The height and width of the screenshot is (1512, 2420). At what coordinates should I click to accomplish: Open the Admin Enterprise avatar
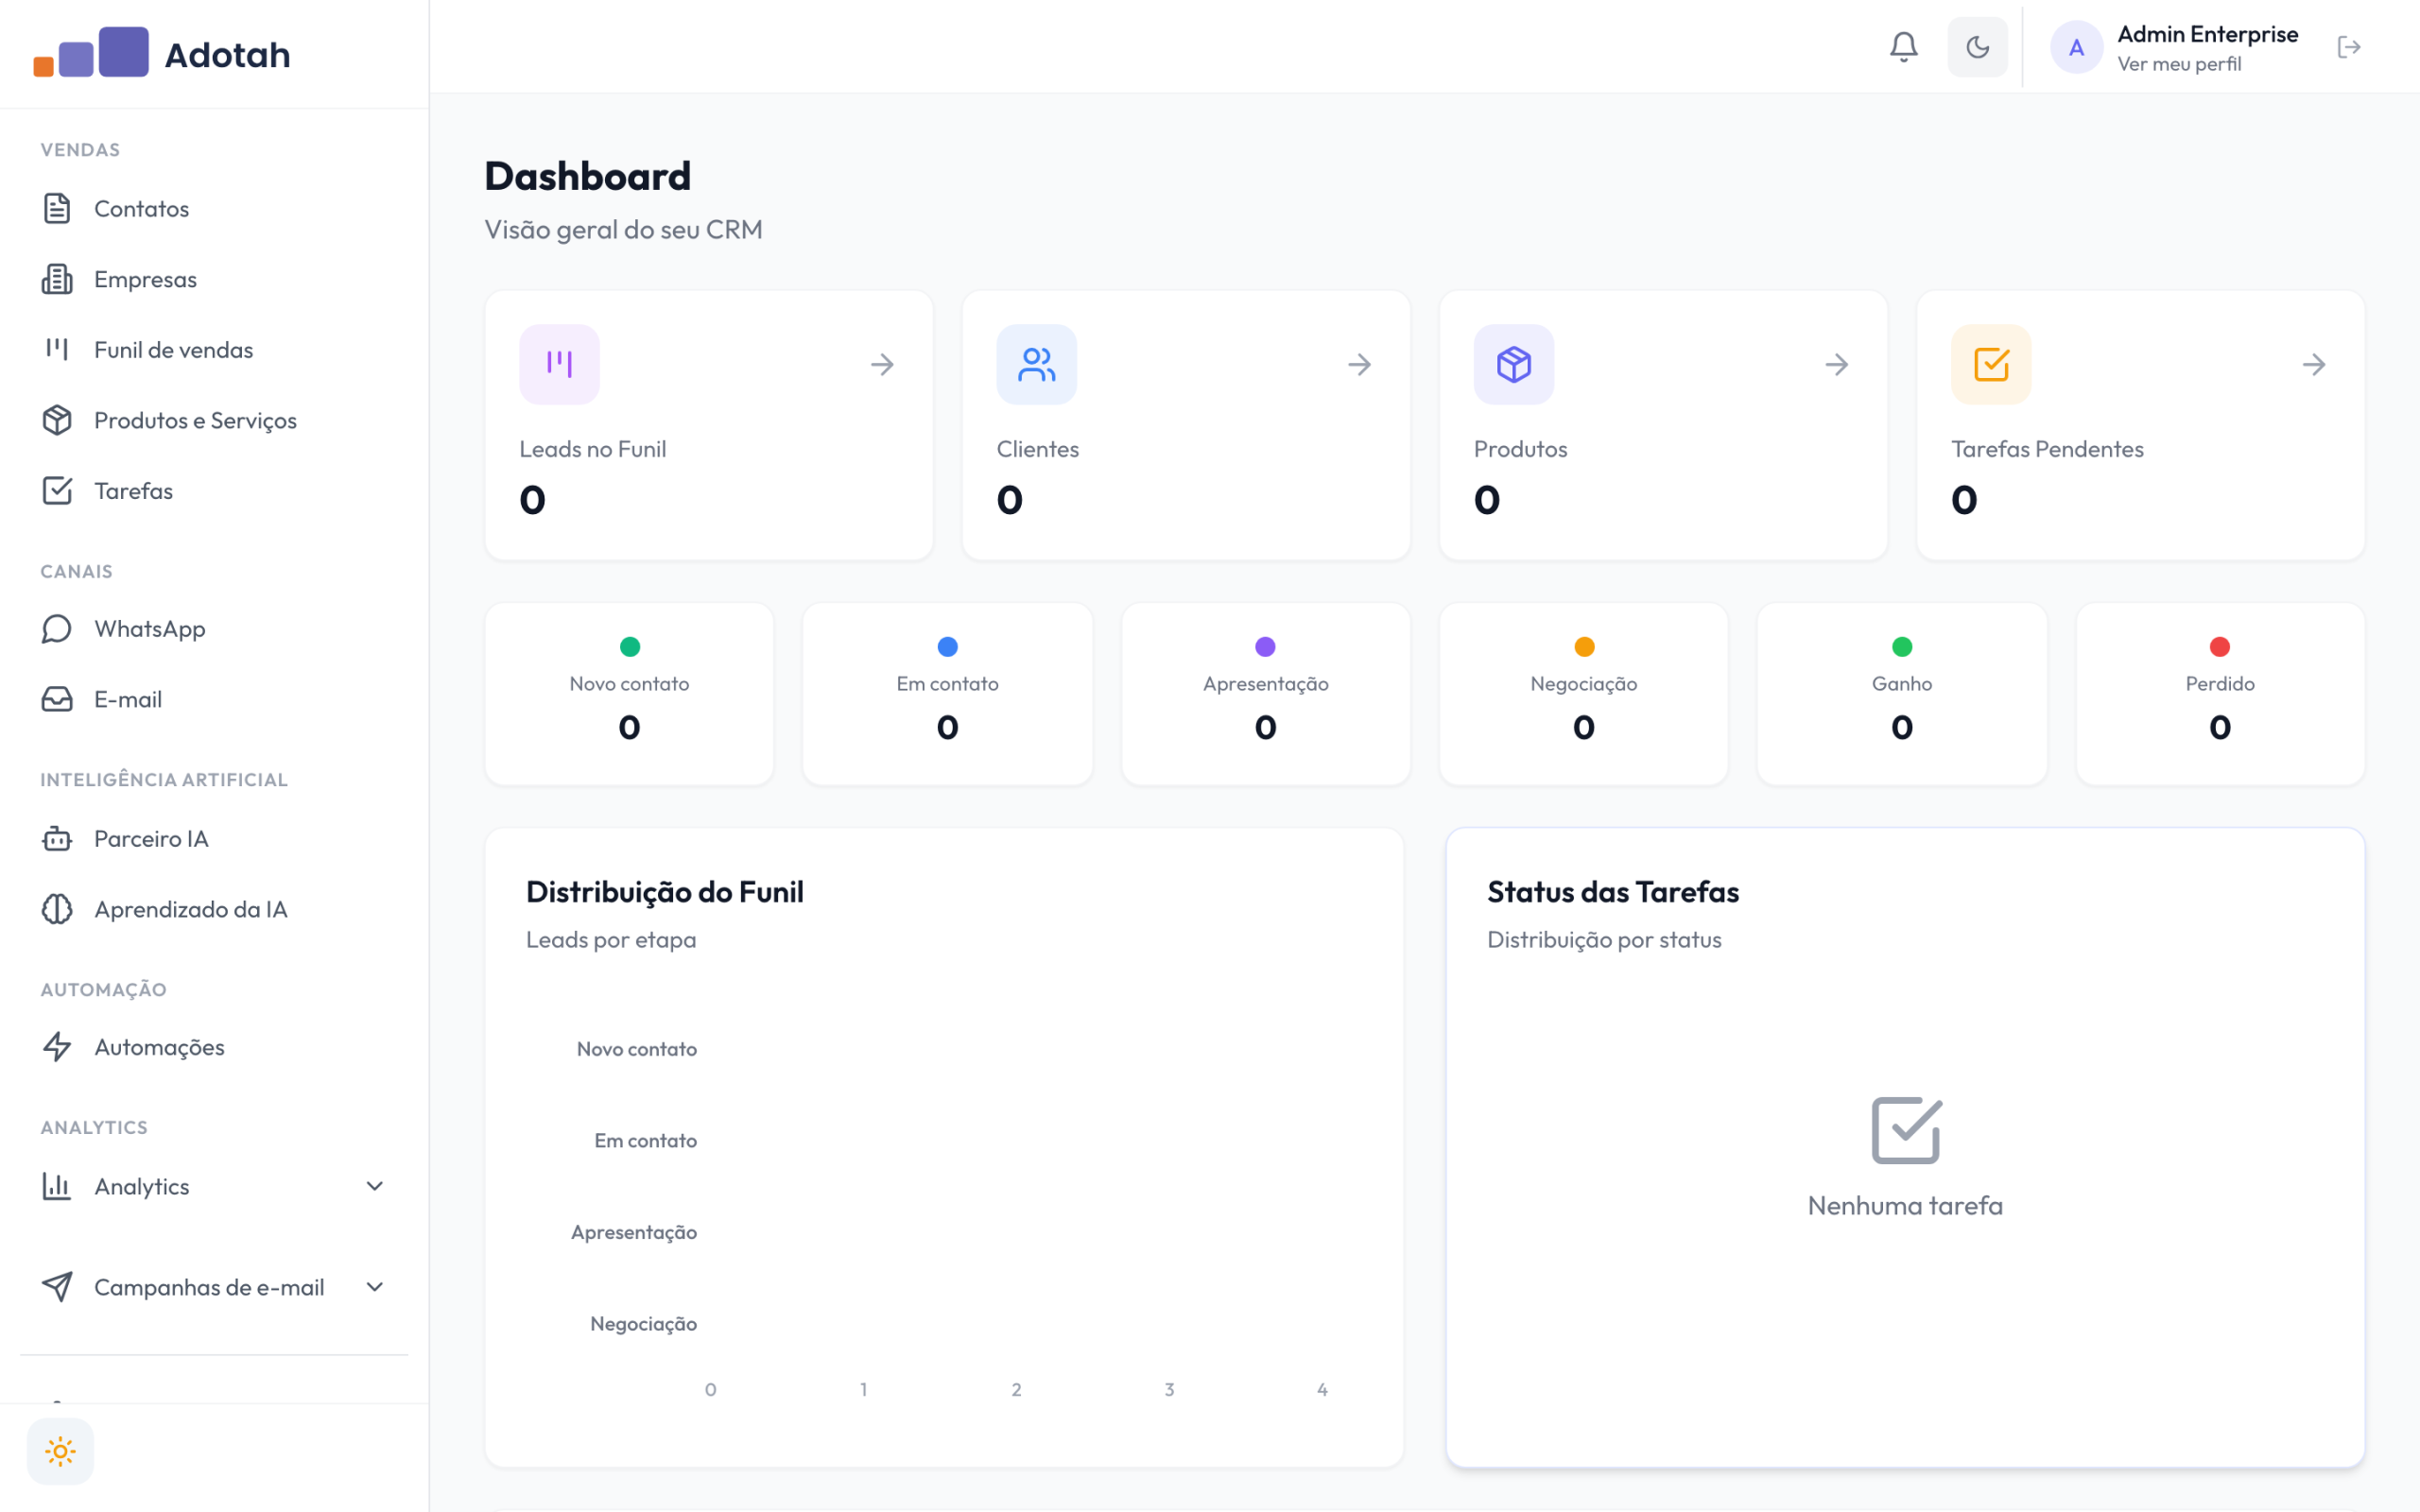[2076, 47]
